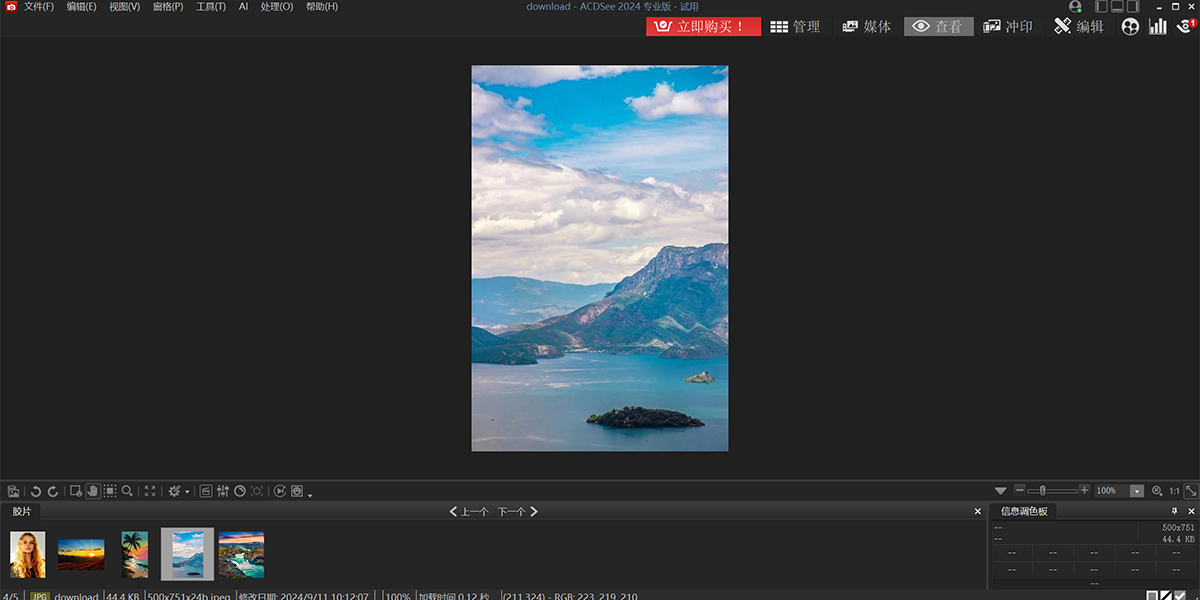Choose the magnifier zoom tool
The height and width of the screenshot is (600, 1200).
point(127,491)
